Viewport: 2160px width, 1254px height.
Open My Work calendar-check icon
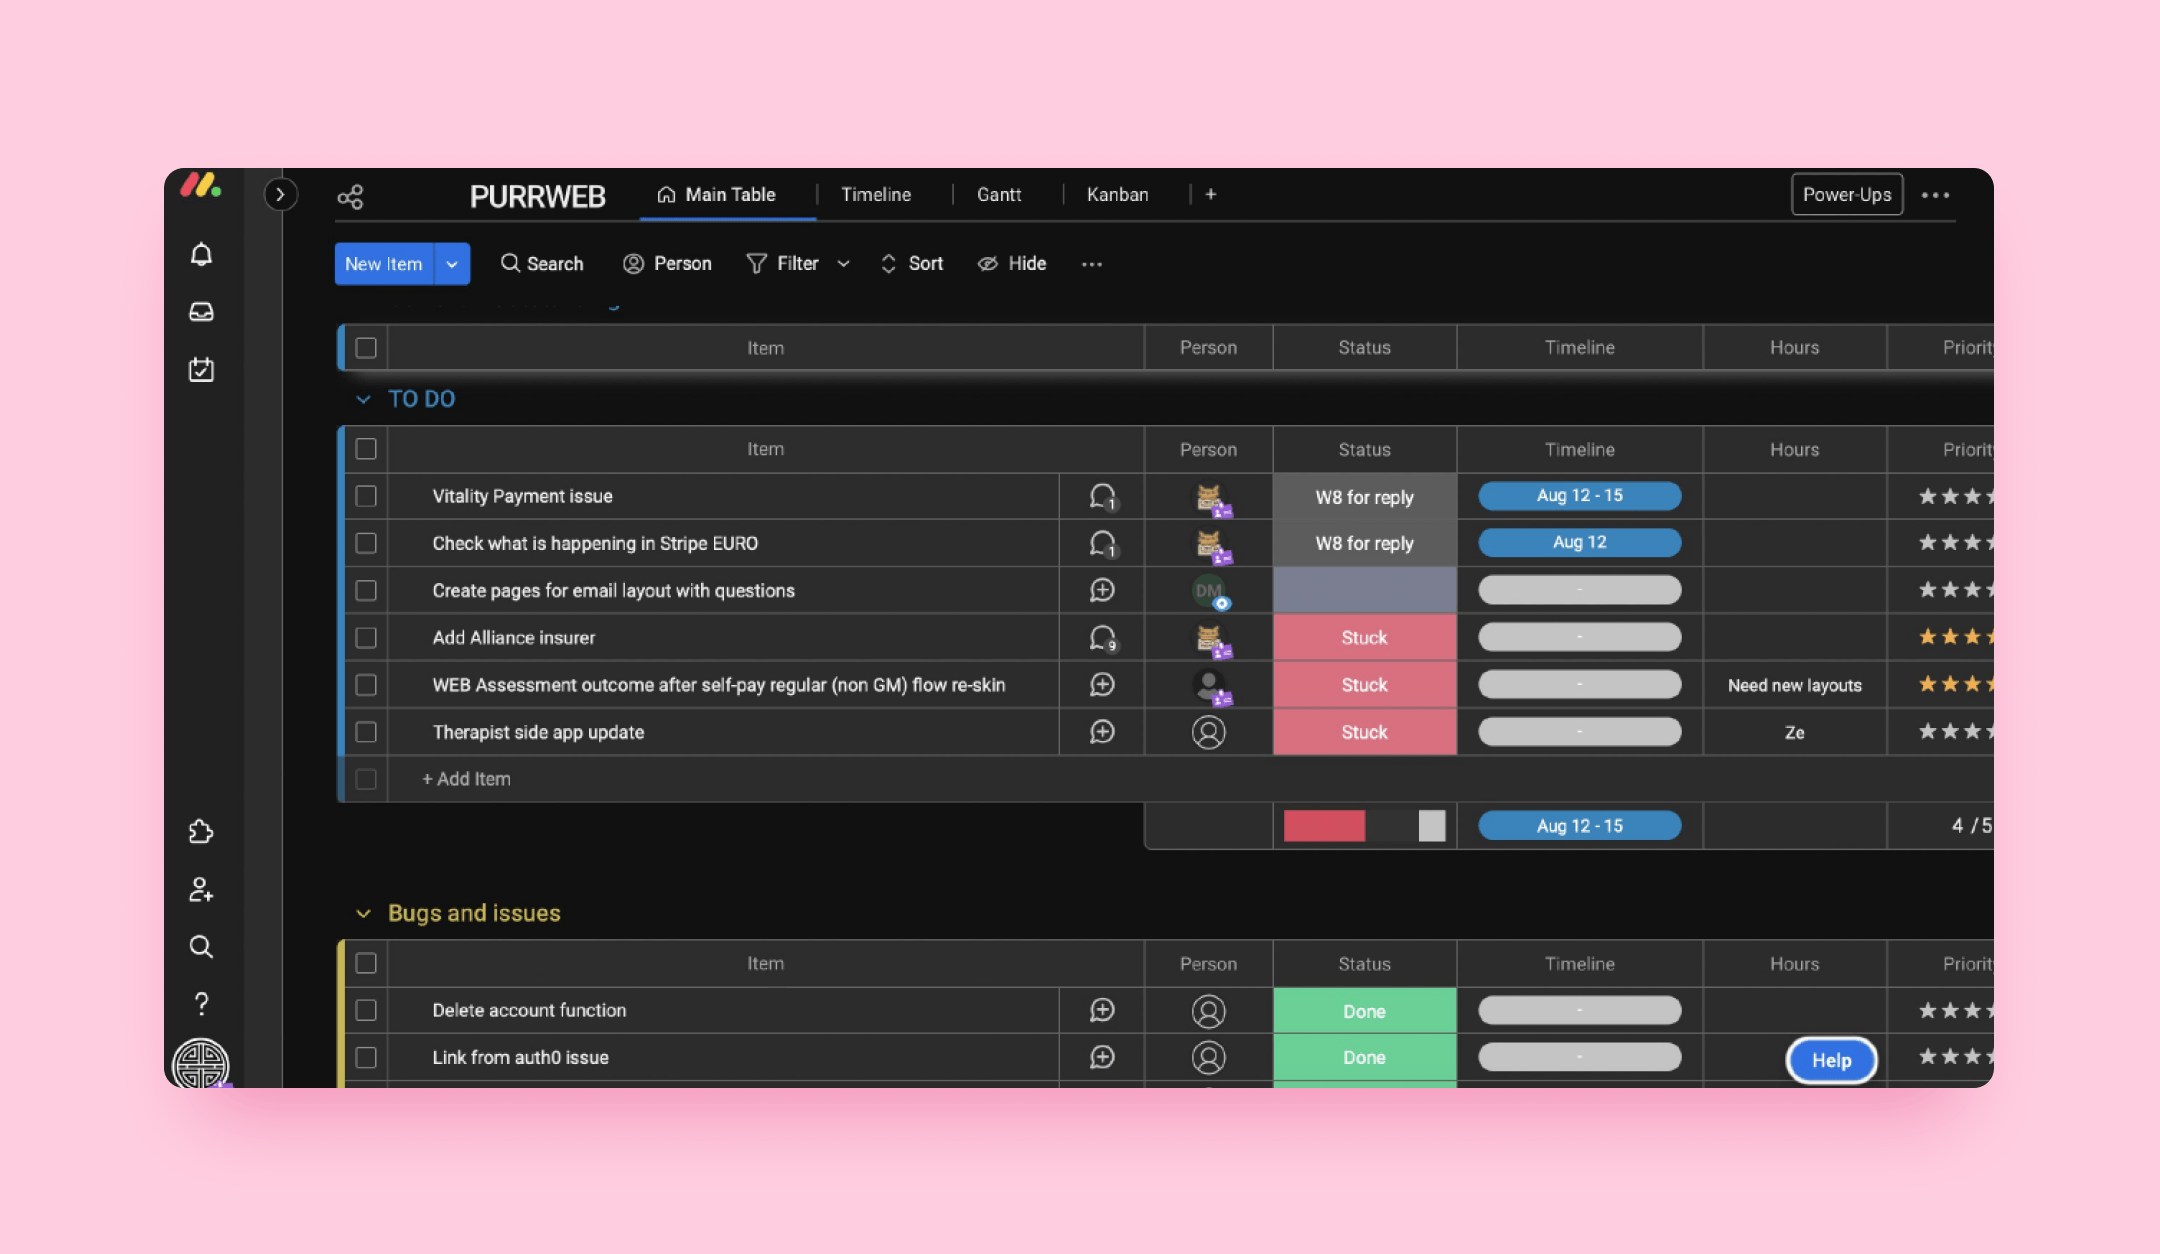click(201, 370)
